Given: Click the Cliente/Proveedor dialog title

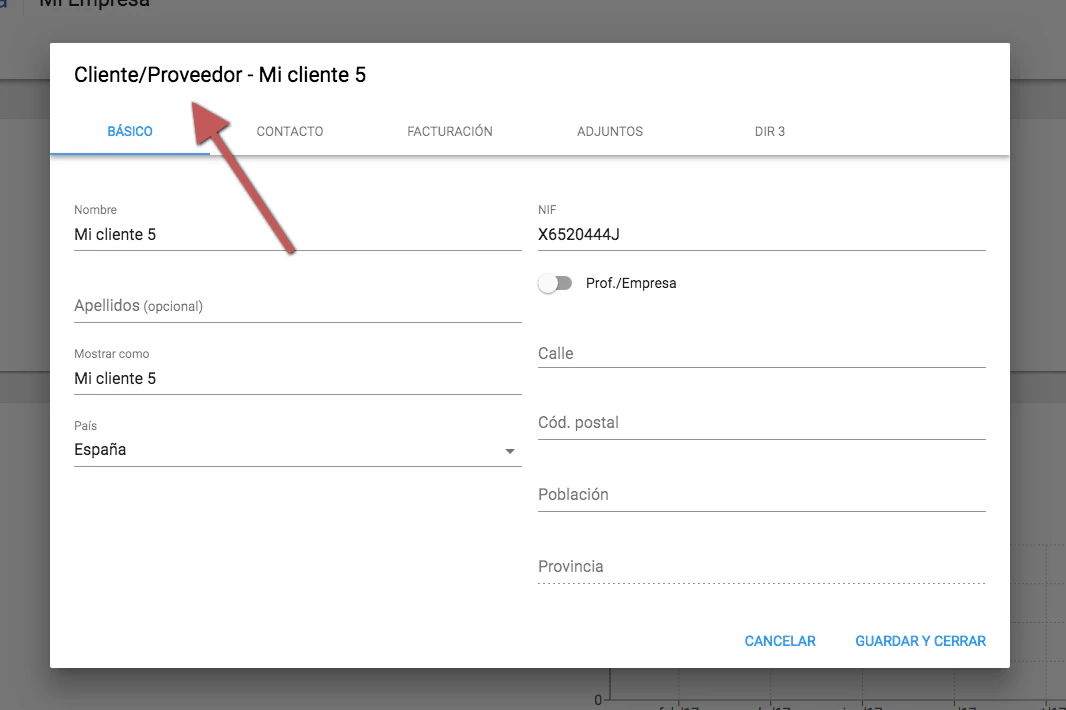Looking at the screenshot, I should pyautogui.click(x=220, y=75).
